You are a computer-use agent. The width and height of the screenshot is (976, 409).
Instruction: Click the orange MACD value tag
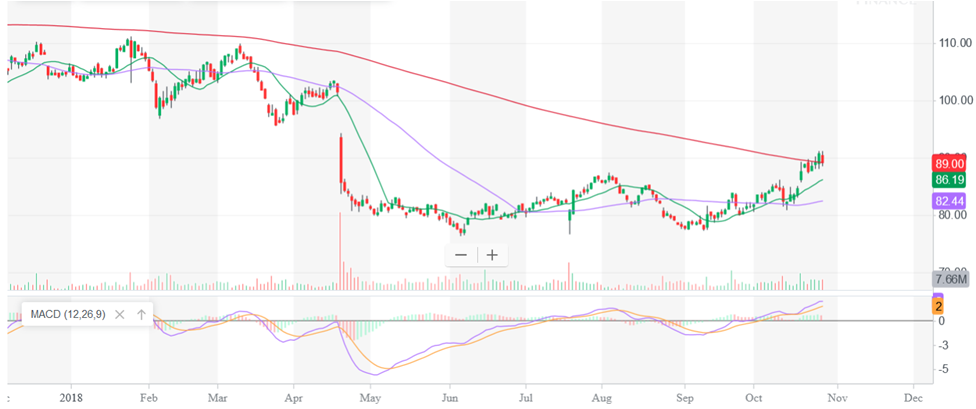940,307
